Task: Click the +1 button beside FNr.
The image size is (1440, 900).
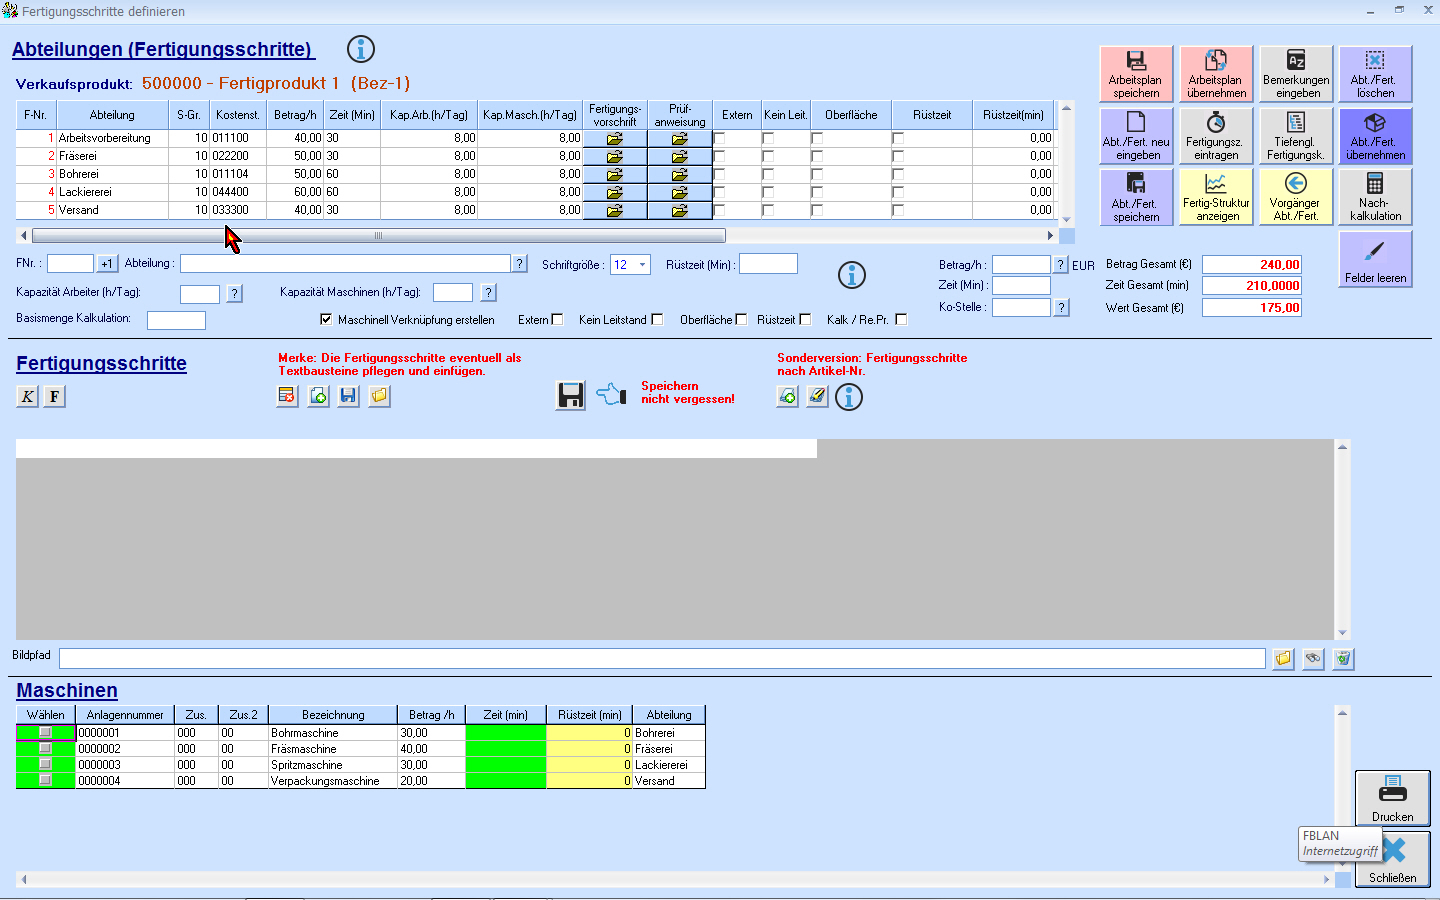Action: point(107,264)
